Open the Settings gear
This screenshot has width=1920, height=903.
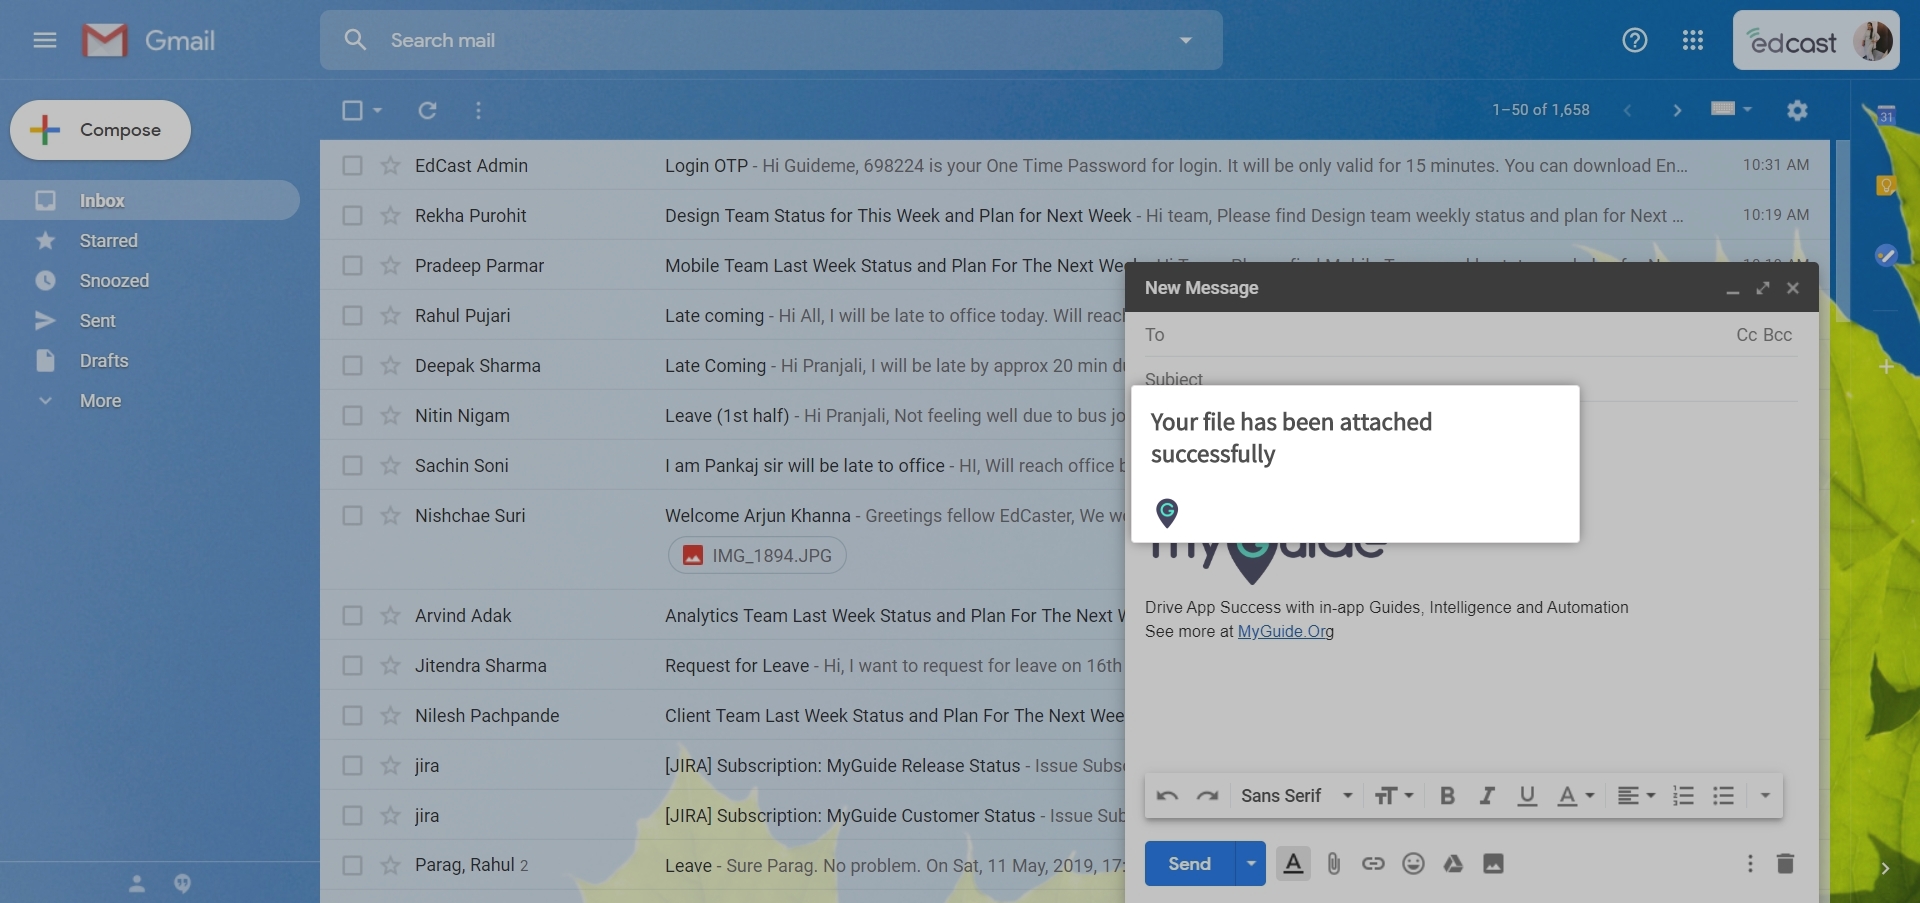pos(1797,110)
